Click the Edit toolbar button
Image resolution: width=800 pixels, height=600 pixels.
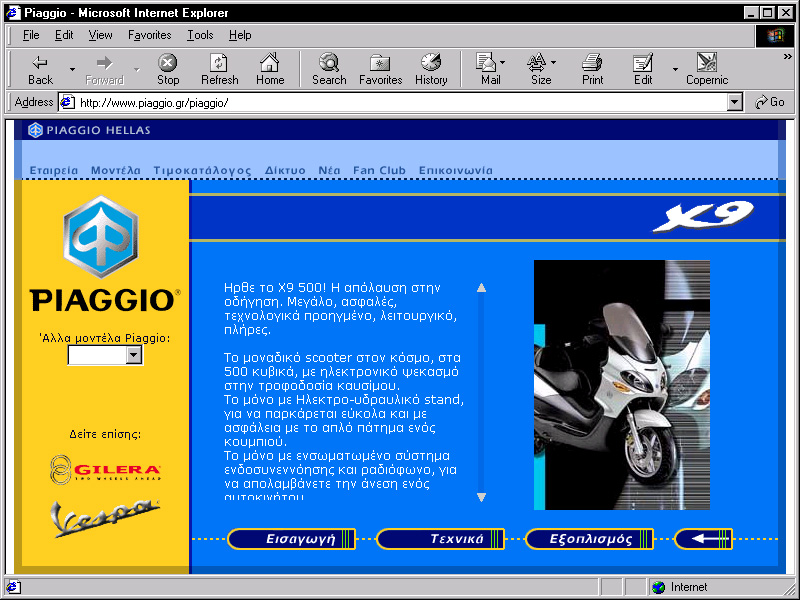tap(643, 70)
